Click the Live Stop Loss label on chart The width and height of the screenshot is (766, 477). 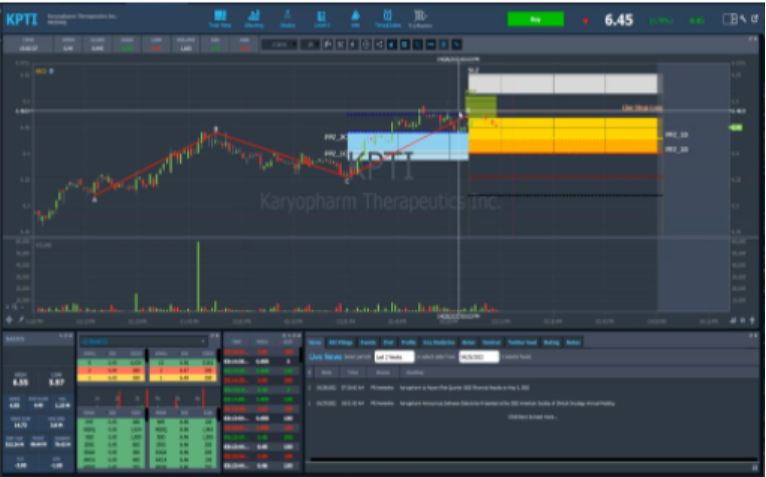click(642, 108)
